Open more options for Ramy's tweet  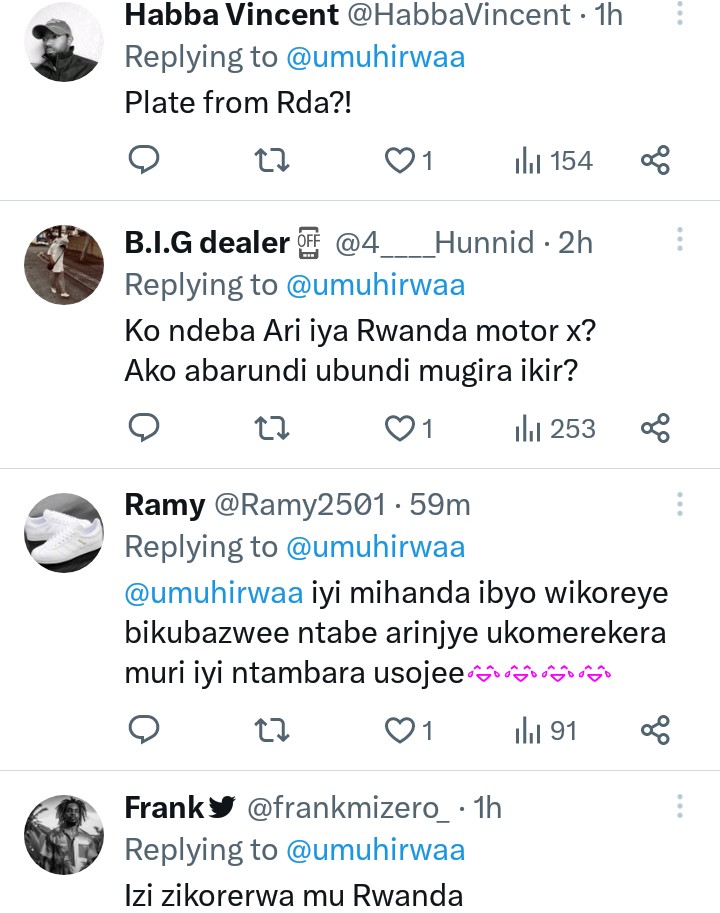pyautogui.click(x=680, y=503)
